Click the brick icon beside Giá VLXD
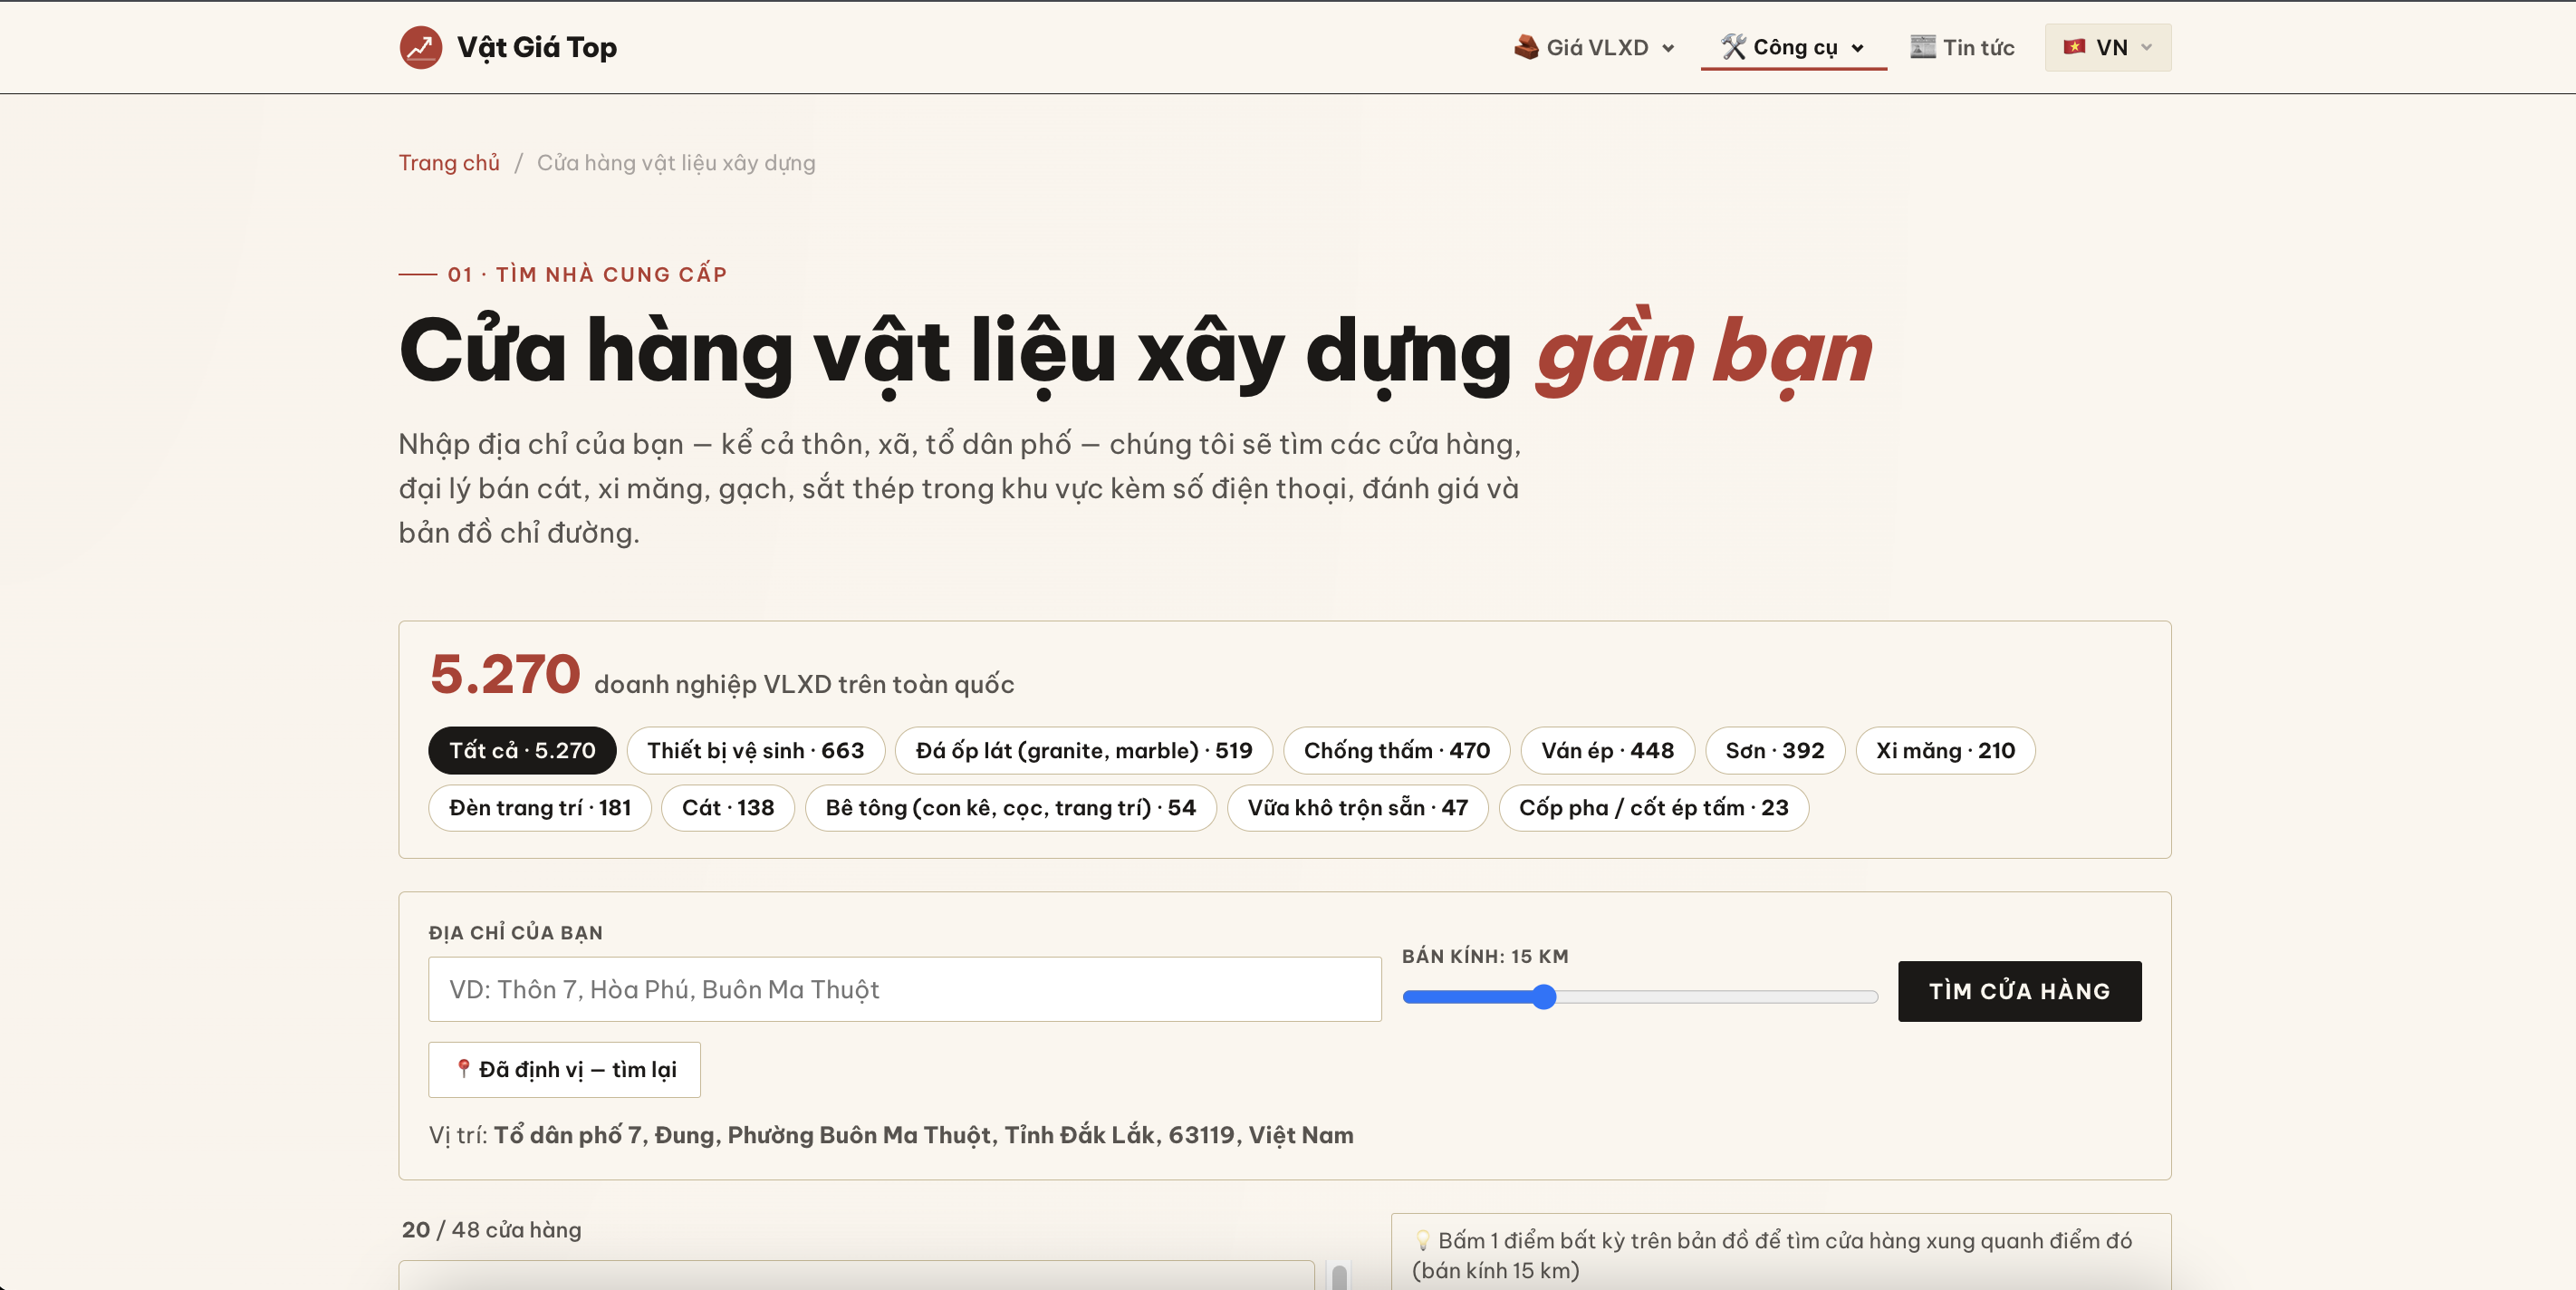The height and width of the screenshot is (1290, 2576). [1525, 47]
